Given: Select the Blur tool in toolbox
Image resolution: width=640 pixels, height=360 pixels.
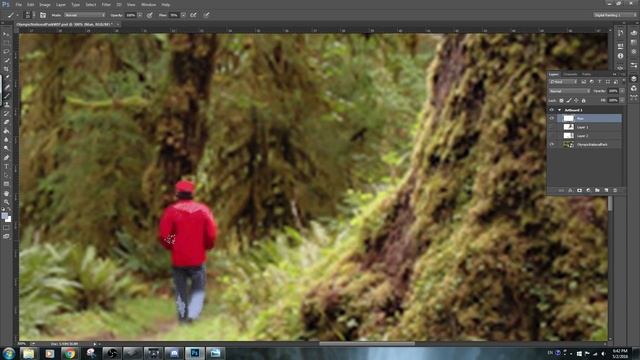Looking at the screenshot, I should click(x=6, y=140).
